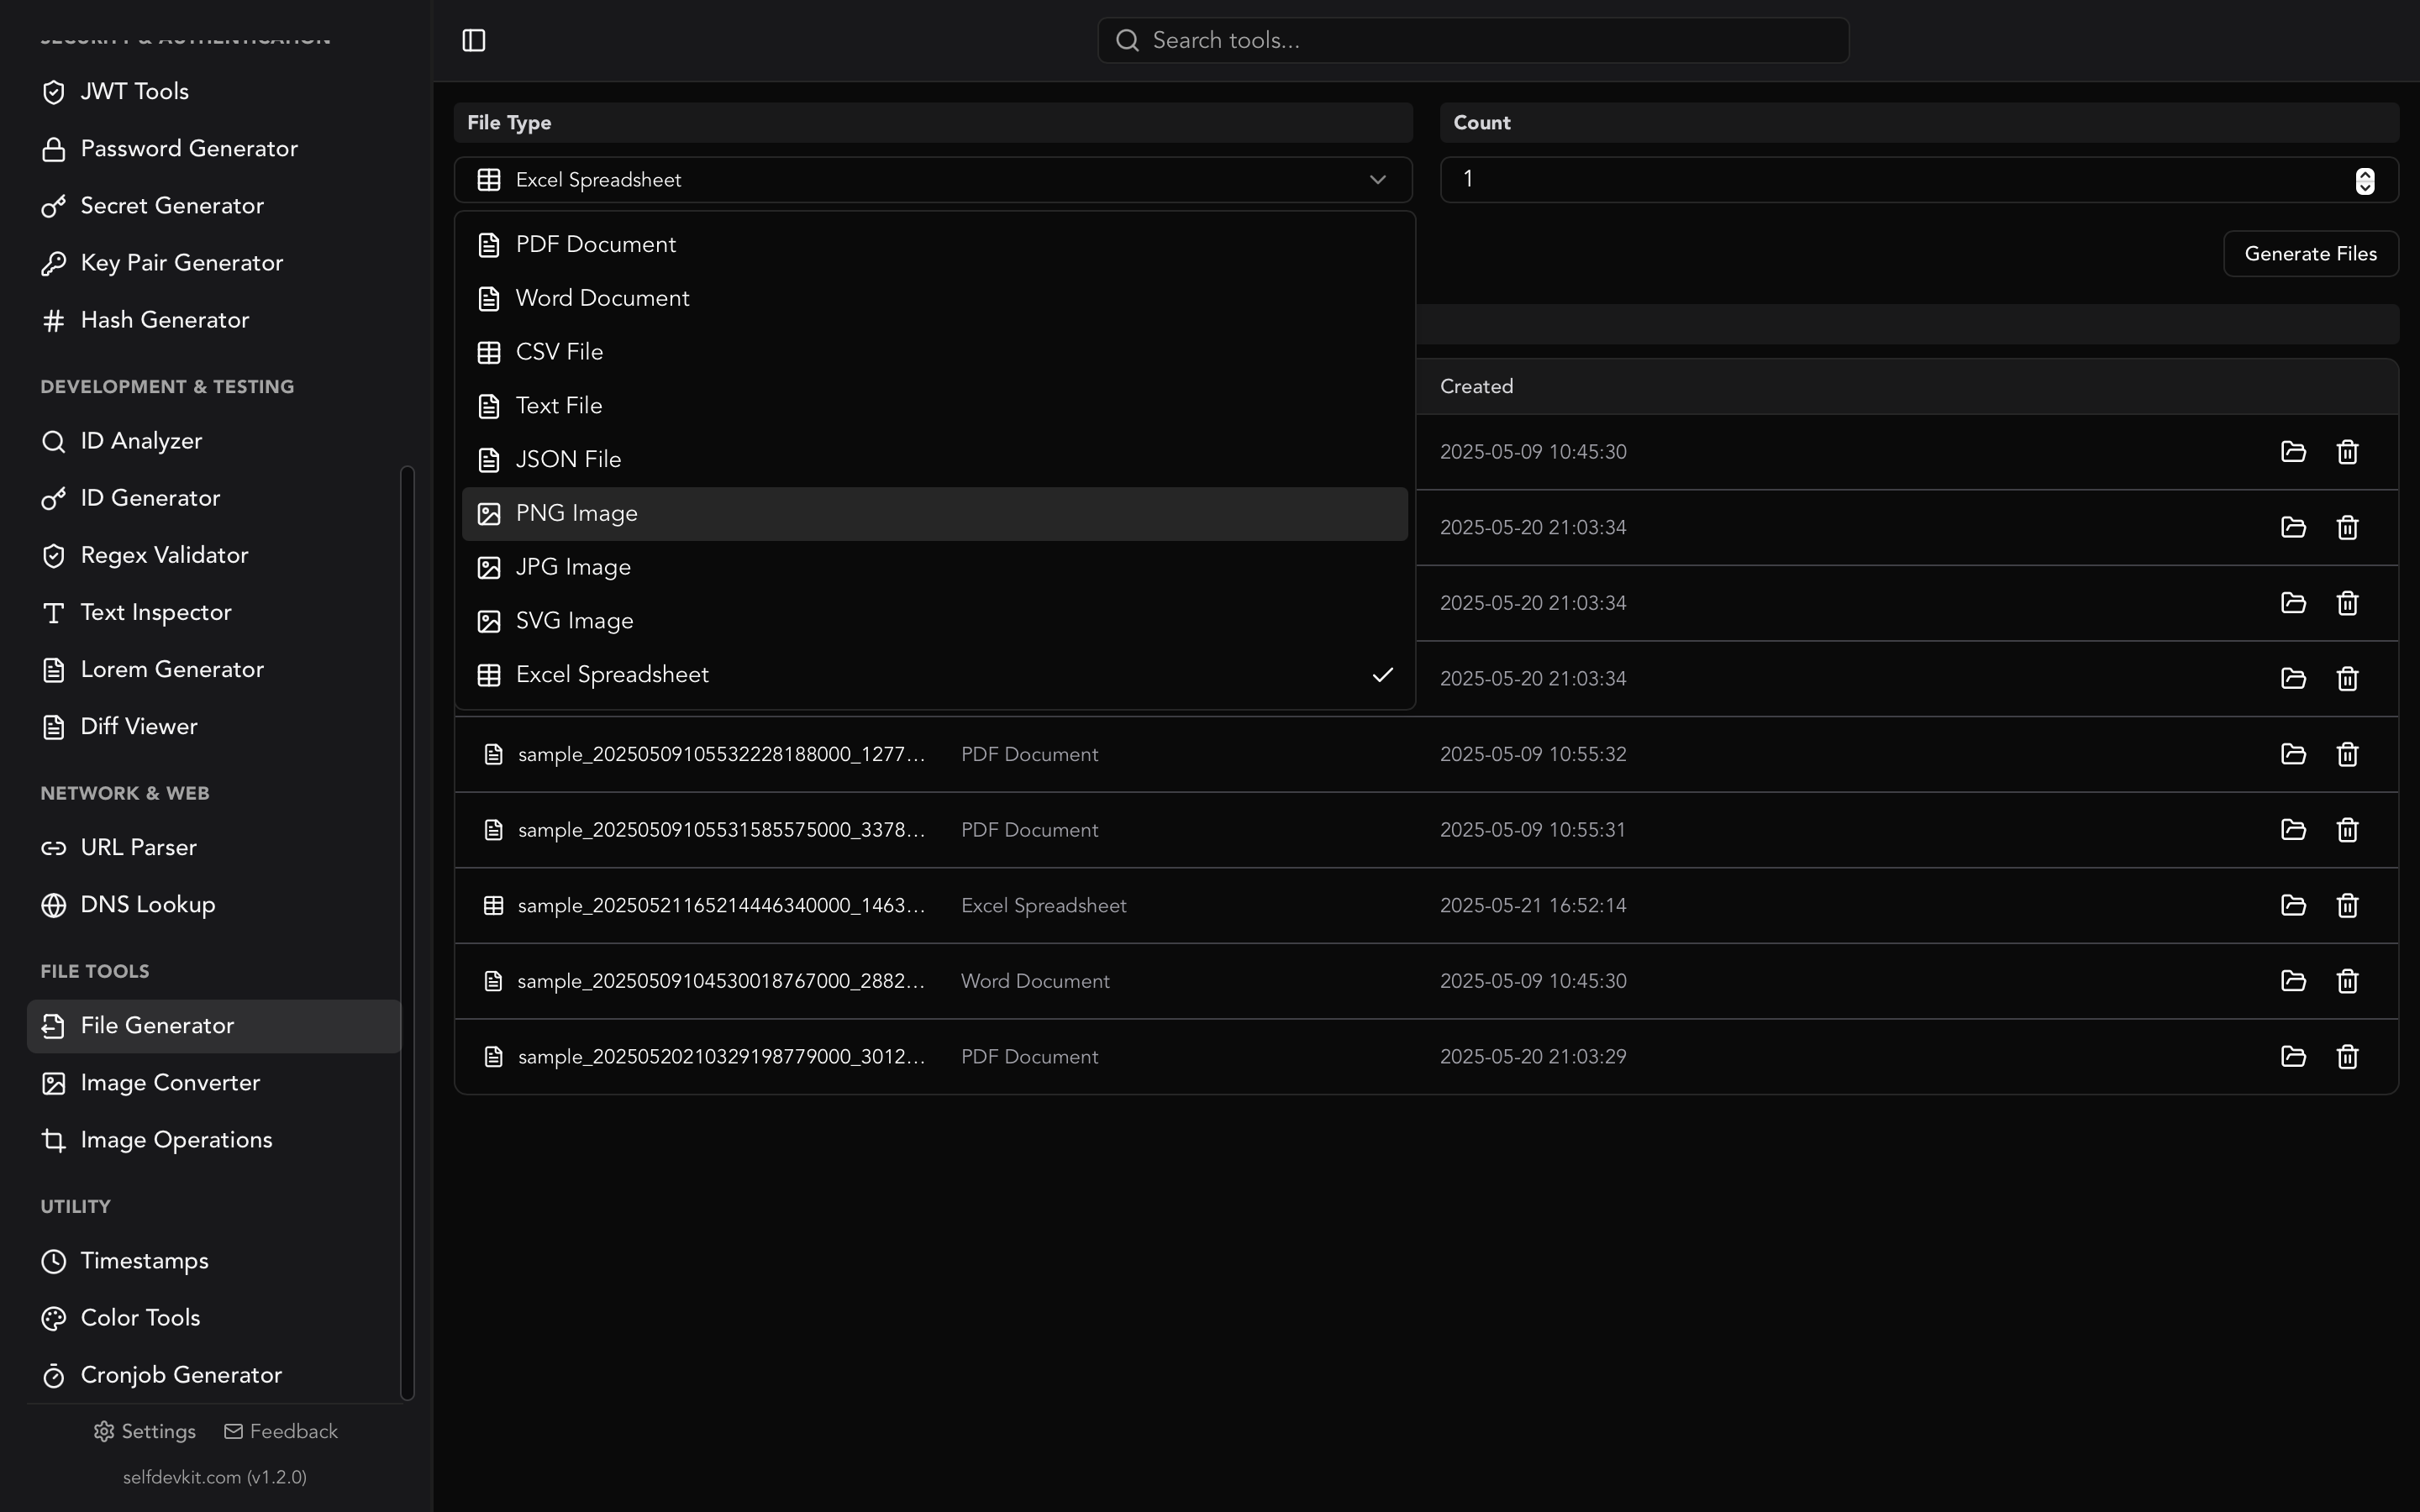Choose PDF Document from the list

(934, 245)
